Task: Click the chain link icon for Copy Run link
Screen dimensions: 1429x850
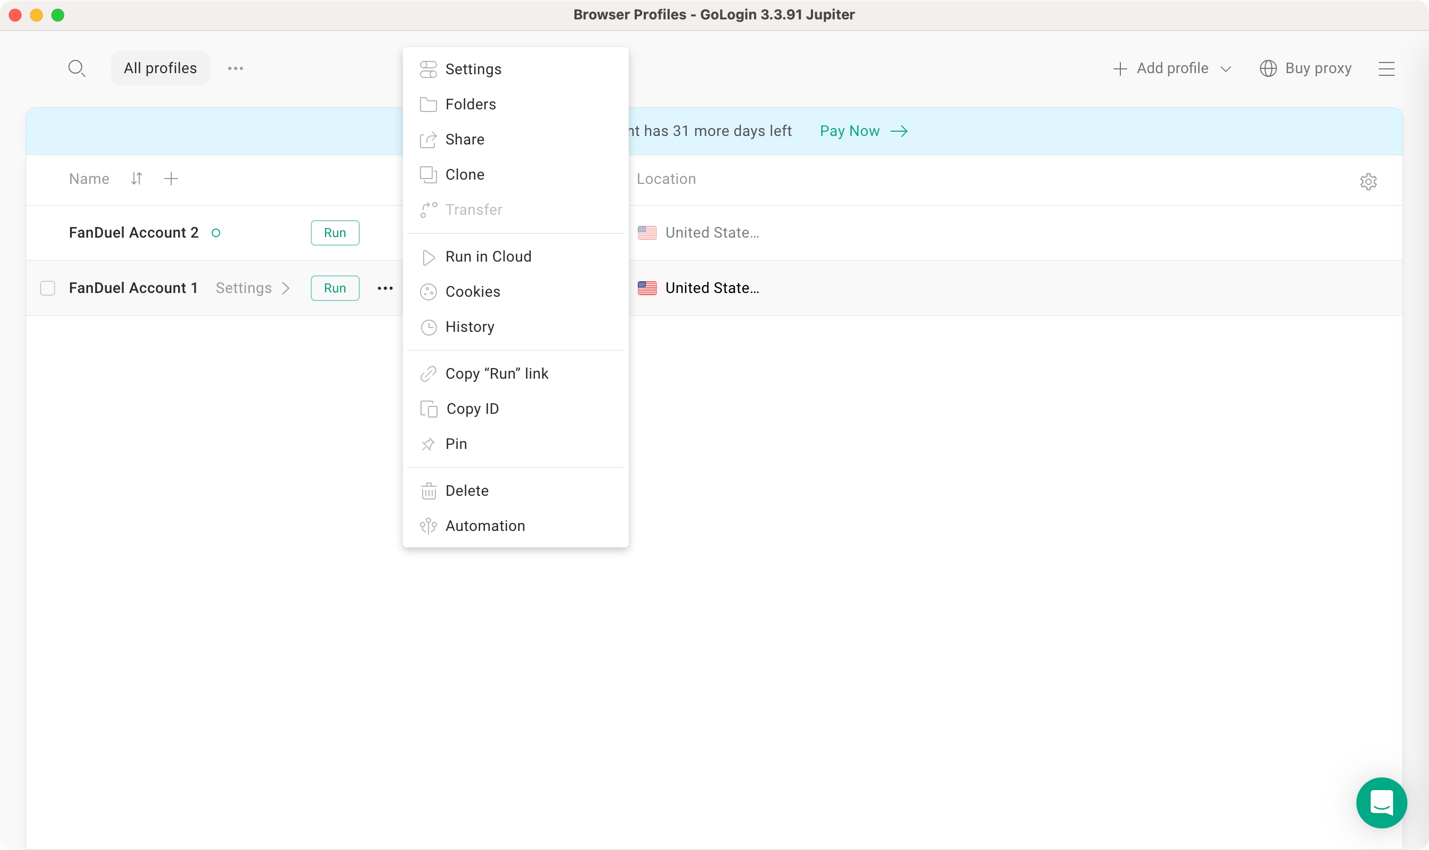Action: pyautogui.click(x=428, y=374)
